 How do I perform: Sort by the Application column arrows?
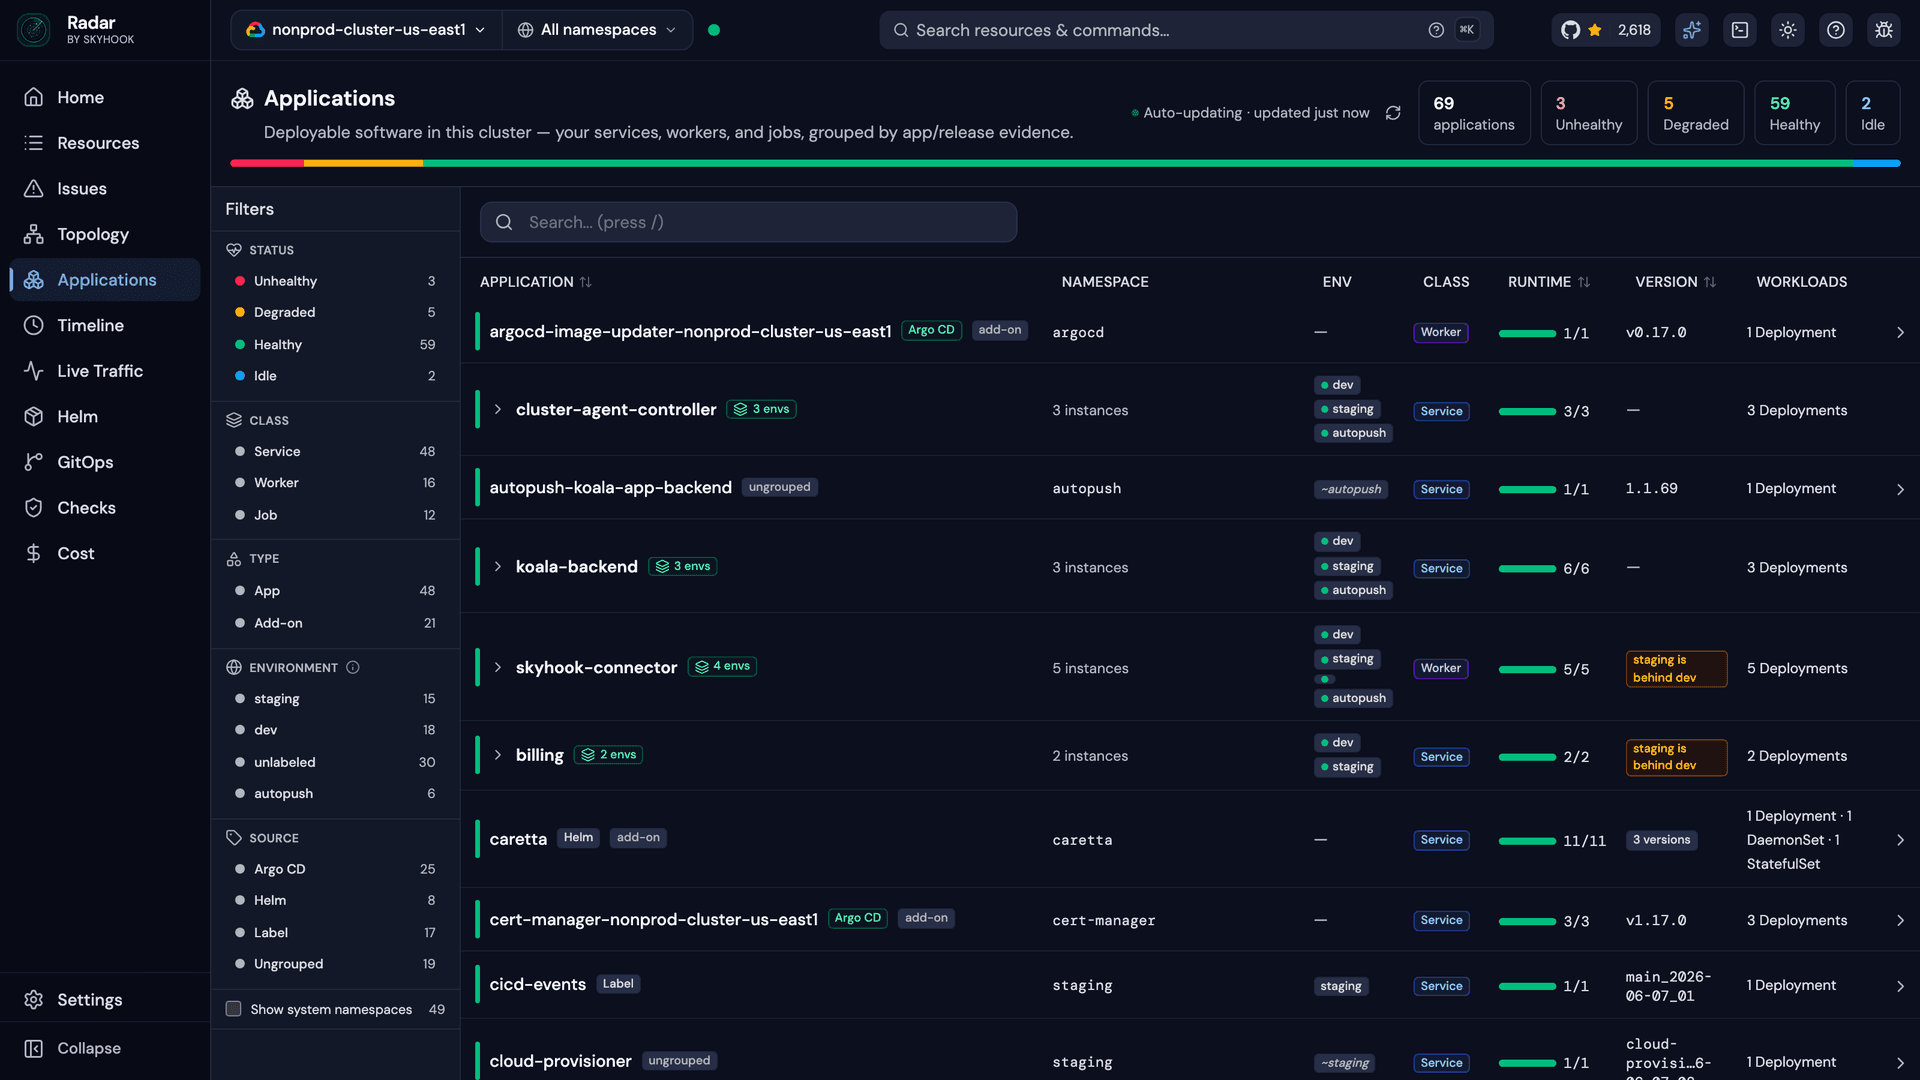click(x=586, y=282)
